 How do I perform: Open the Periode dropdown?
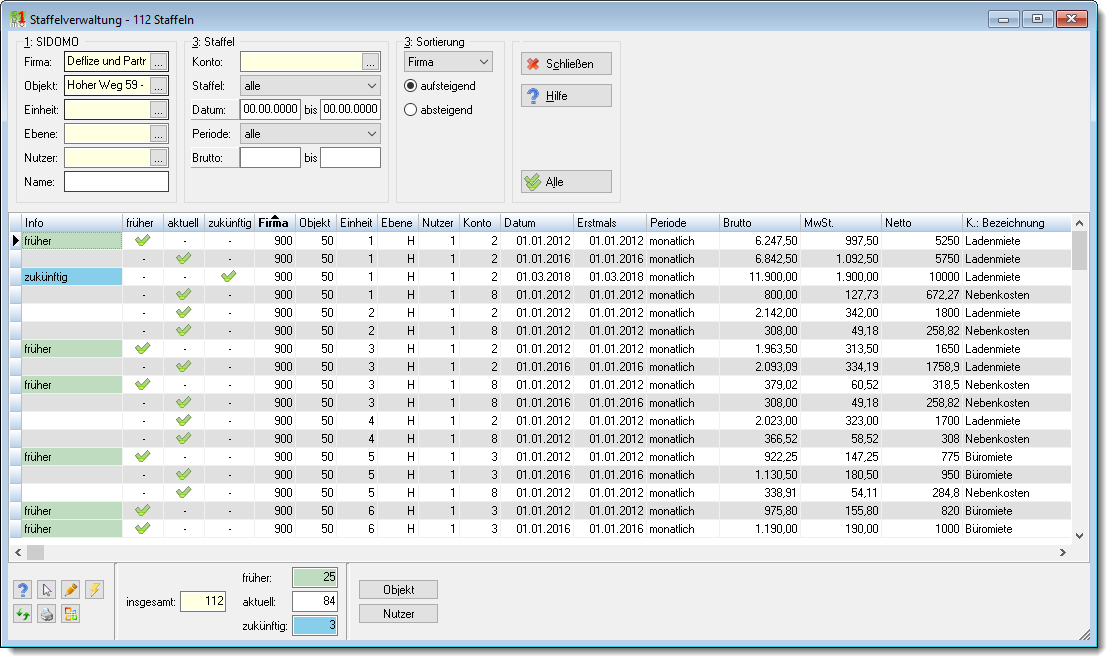310,134
